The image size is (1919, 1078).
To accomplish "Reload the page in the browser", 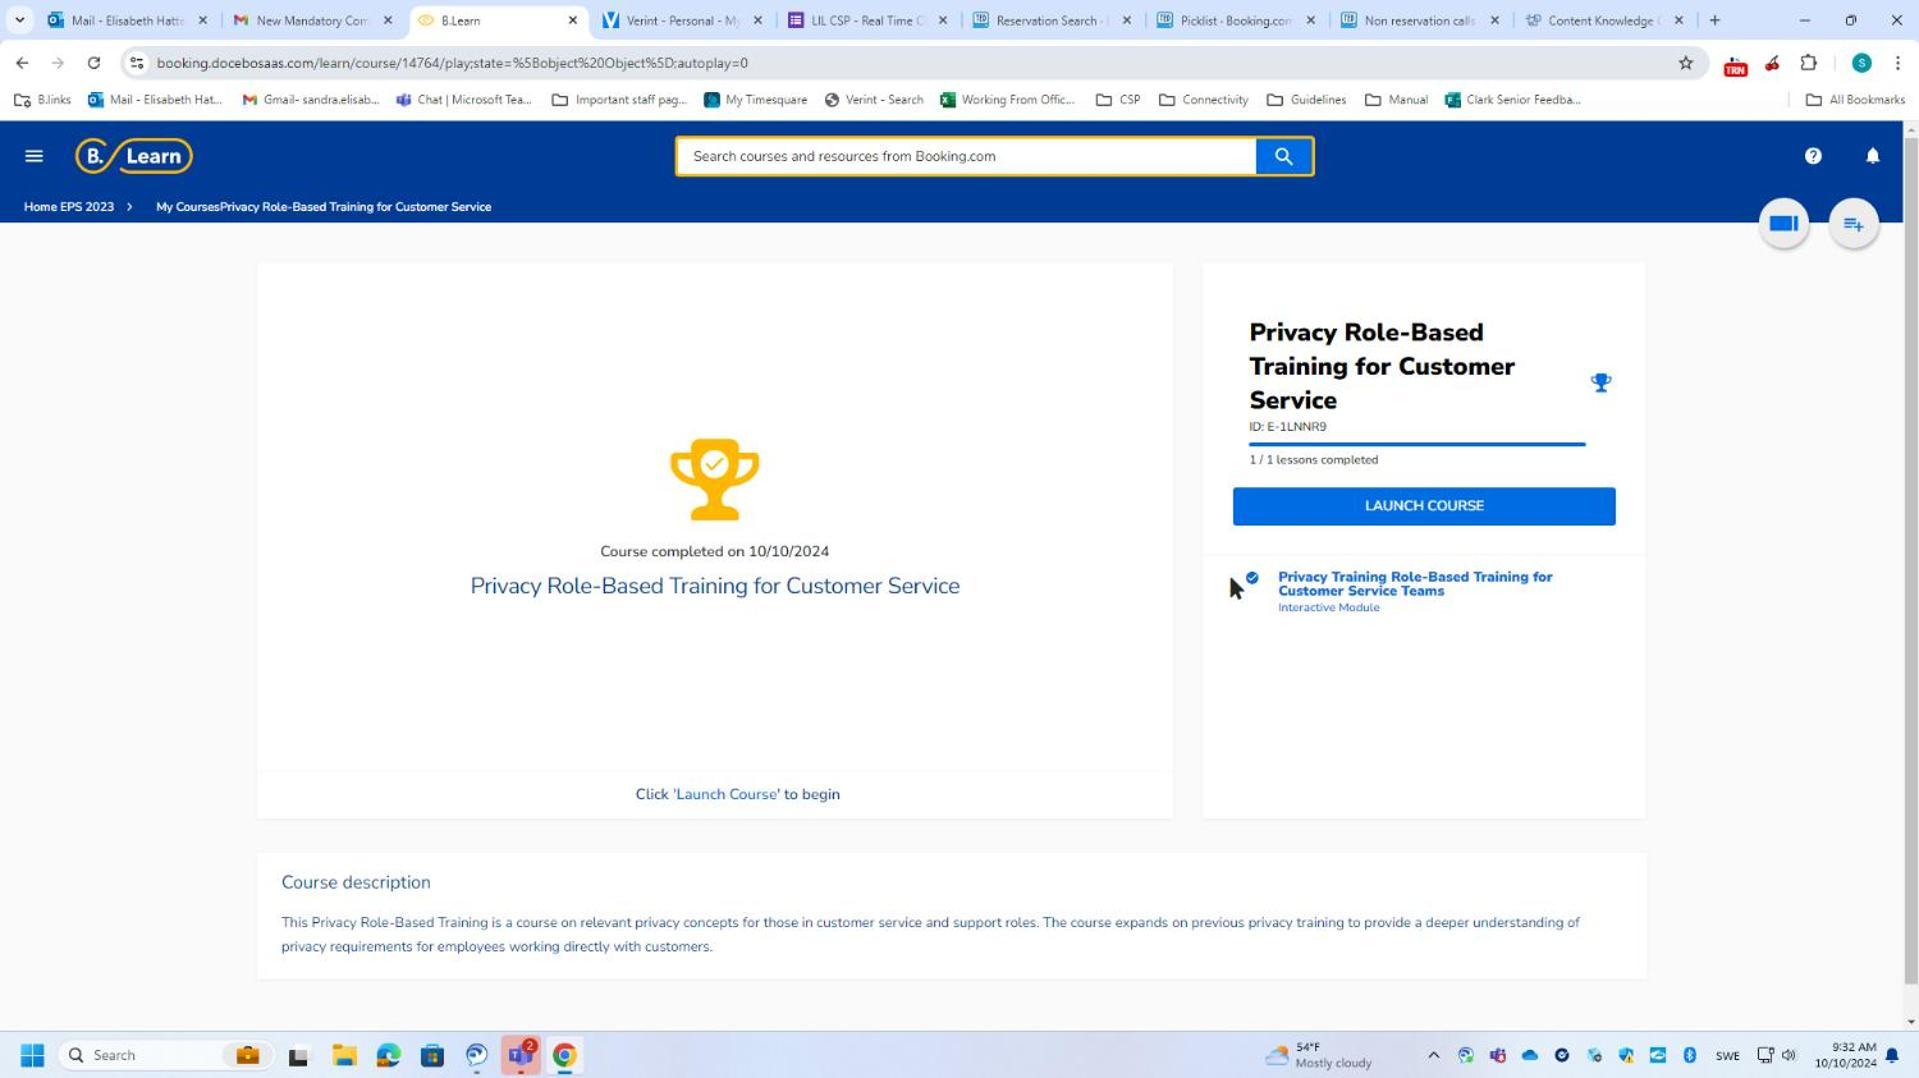I will point(94,63).
